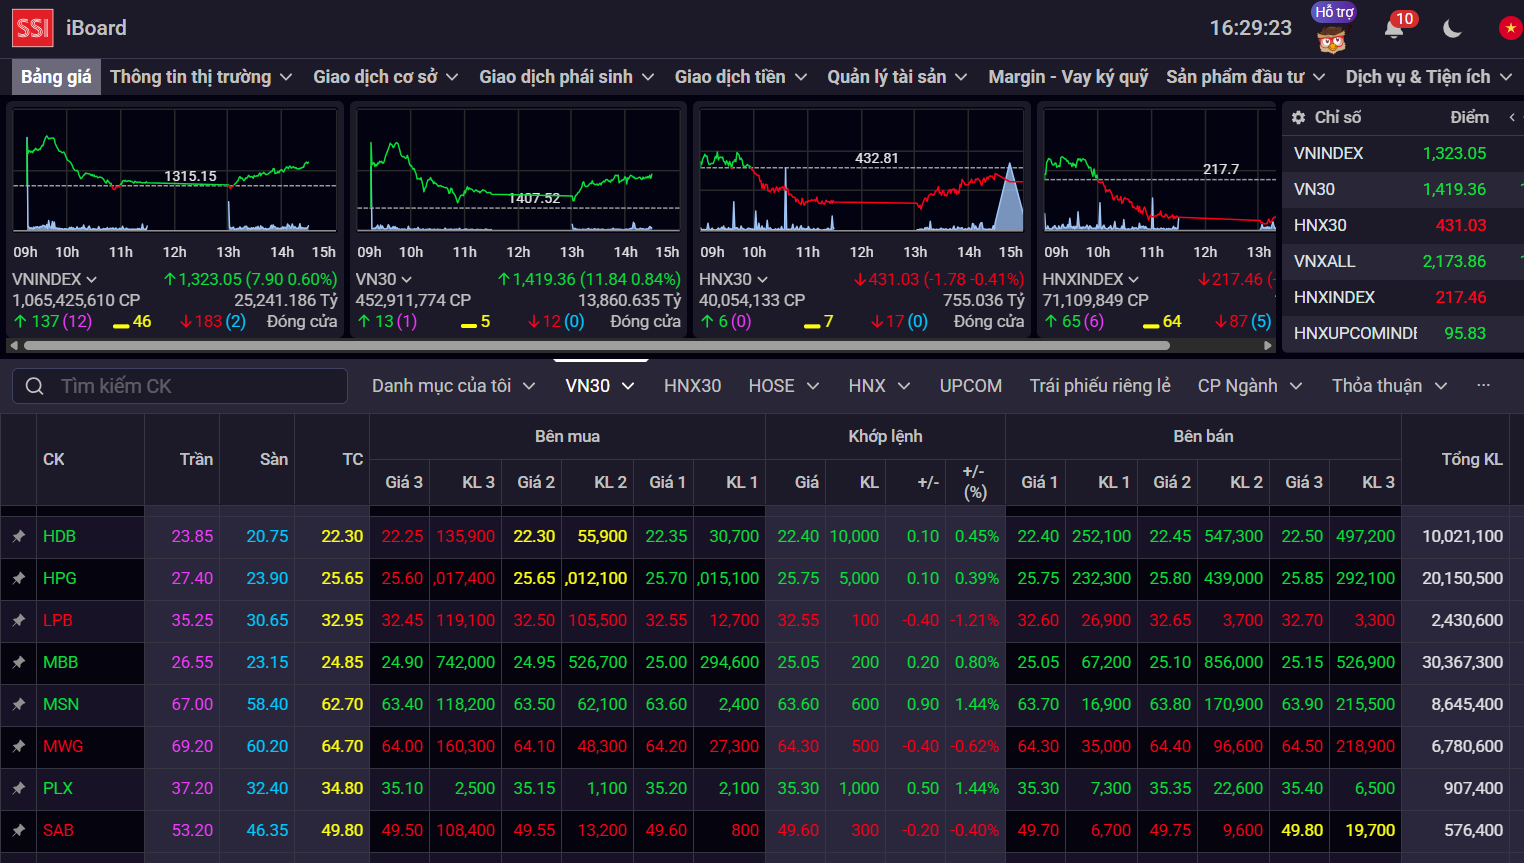This screenshot has width=1524, height=863.
Task: Collapse the index panel arrow
Action: coord(1512,117)
